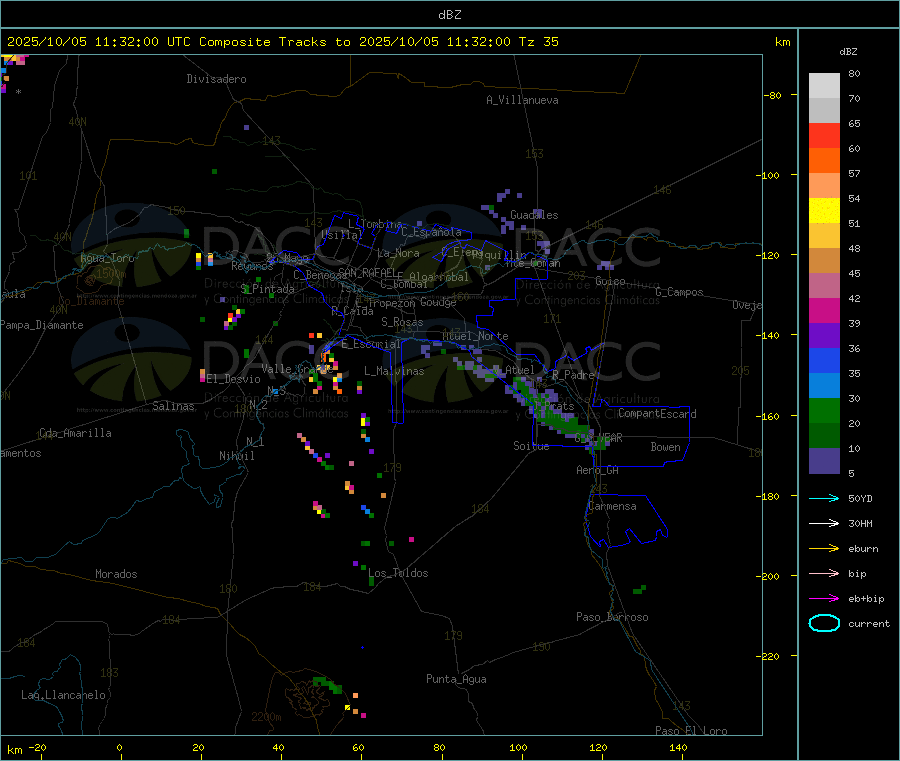The image size is (900, 761).
Task: Click the SAN_RAFAEL label on map
Action: pyautogui.click(x=366, y=272)
